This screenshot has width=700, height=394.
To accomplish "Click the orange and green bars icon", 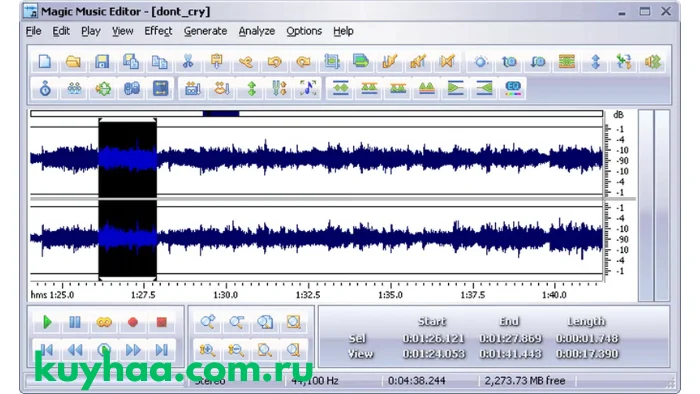I will (x=567, y=62).
